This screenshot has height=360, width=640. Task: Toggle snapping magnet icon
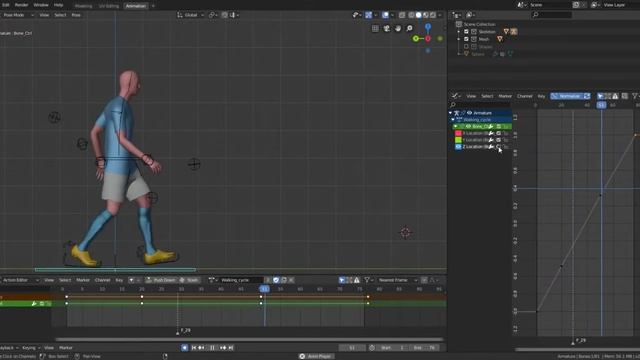(x=225, y=15)
